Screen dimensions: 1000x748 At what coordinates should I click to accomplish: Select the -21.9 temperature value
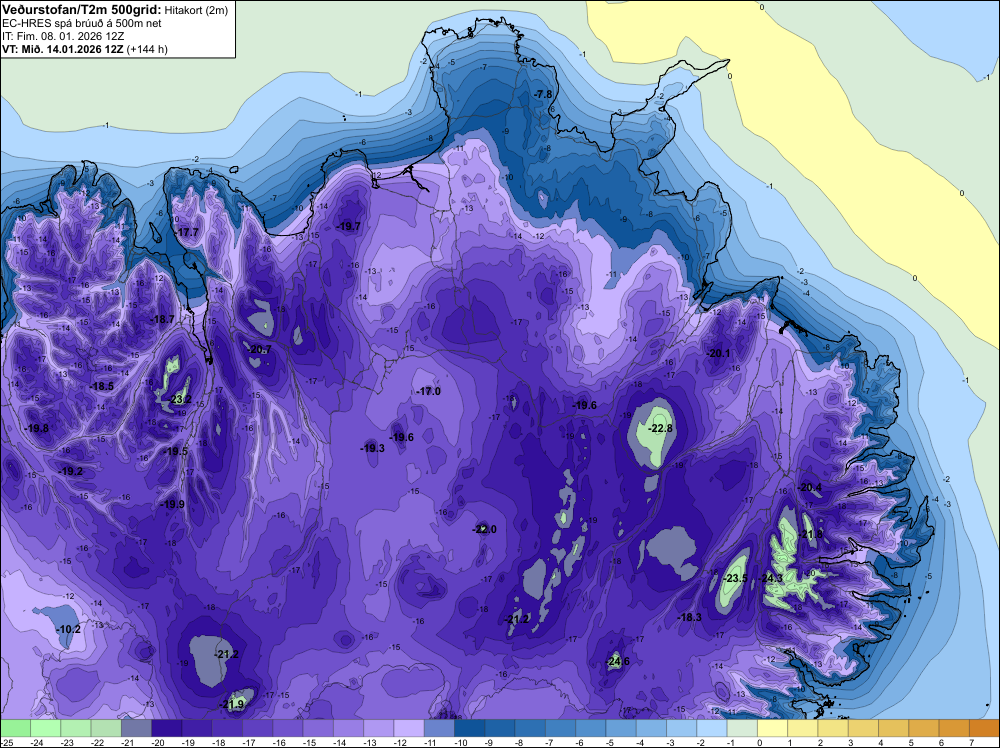(233, 704)
